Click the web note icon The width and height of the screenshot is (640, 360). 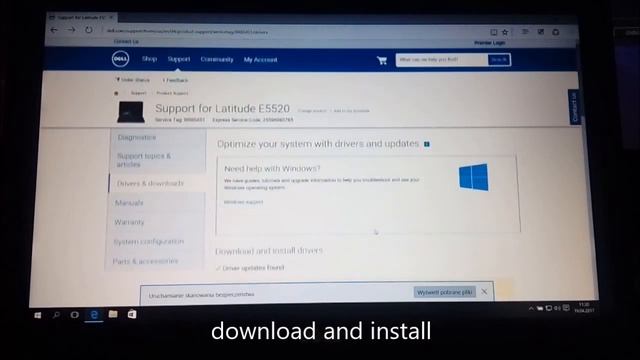point(540,32)
